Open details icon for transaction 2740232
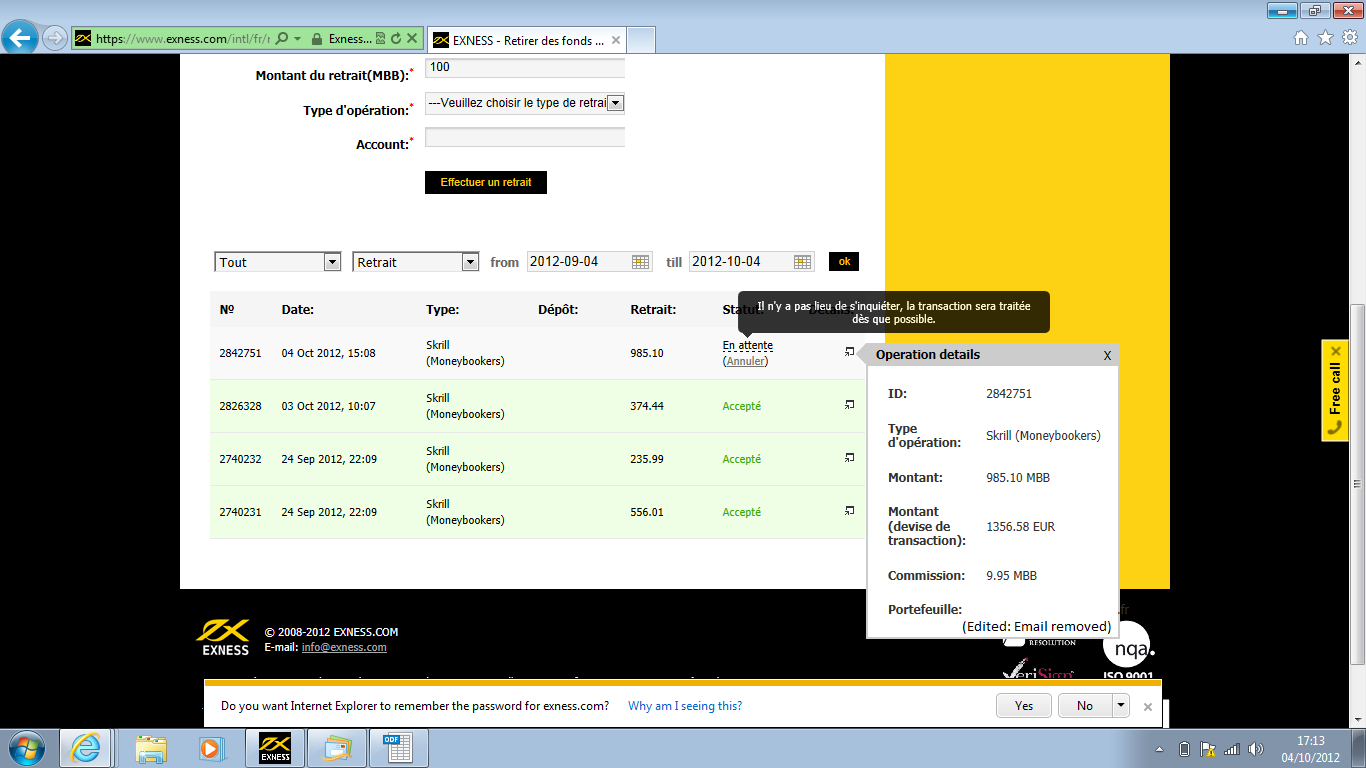Viewport: 1366px width, 768px height. pyautogui.click(x=849, y=457)
